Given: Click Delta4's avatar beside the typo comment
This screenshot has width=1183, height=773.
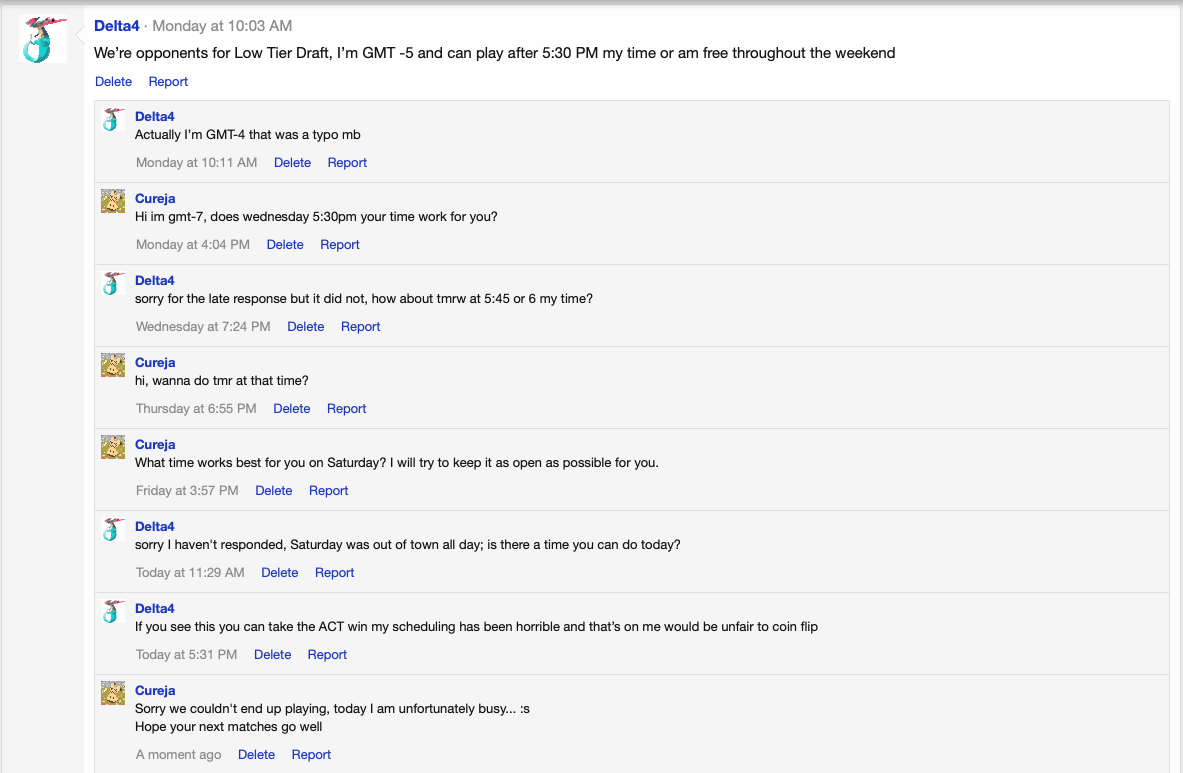Looking at the screenshot, I should click(x=113, y=120).
